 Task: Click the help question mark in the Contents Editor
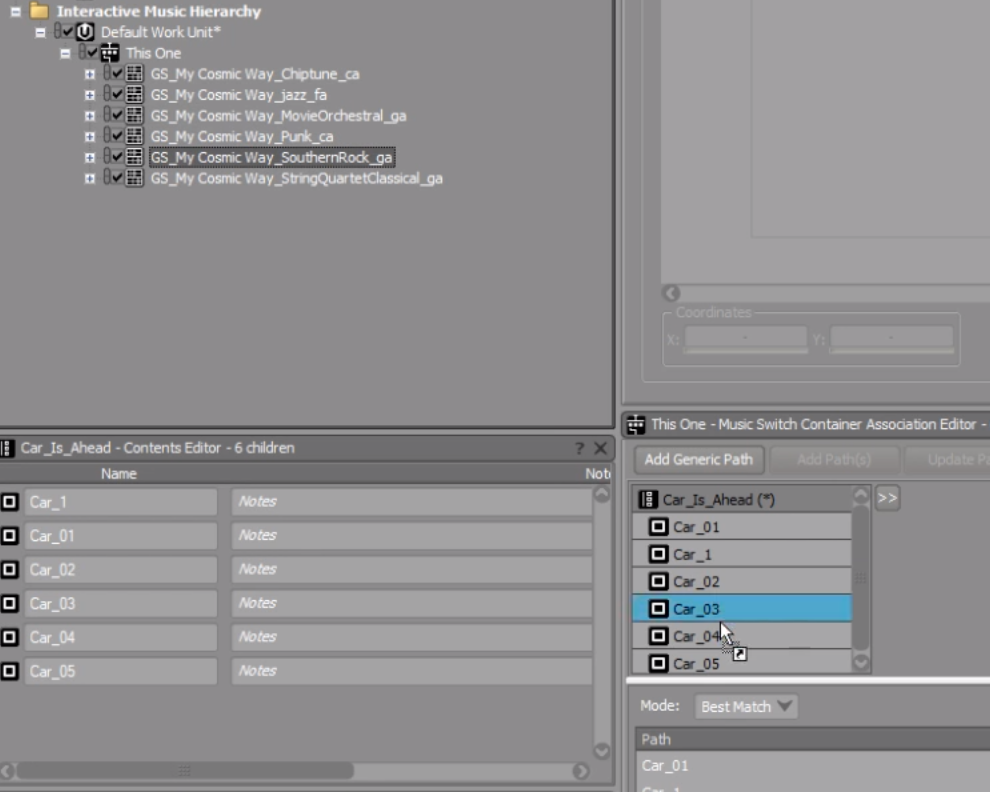(x=579, y=448)
